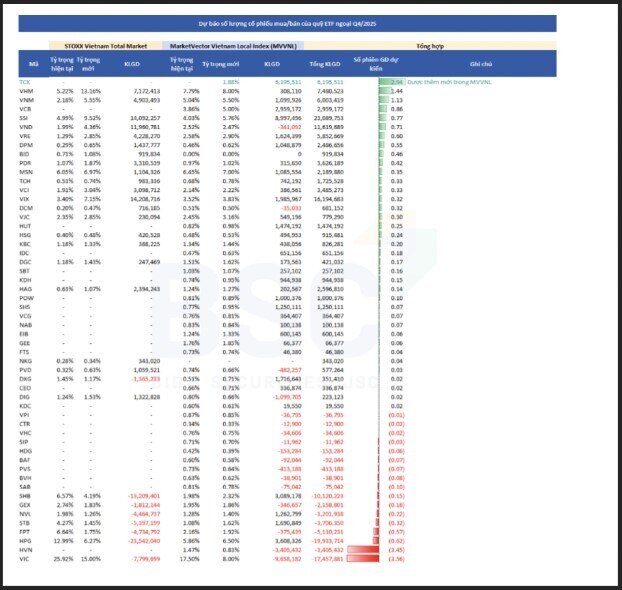
Task: Click the 'Tổng KLGD' column header
Action: 325,64
